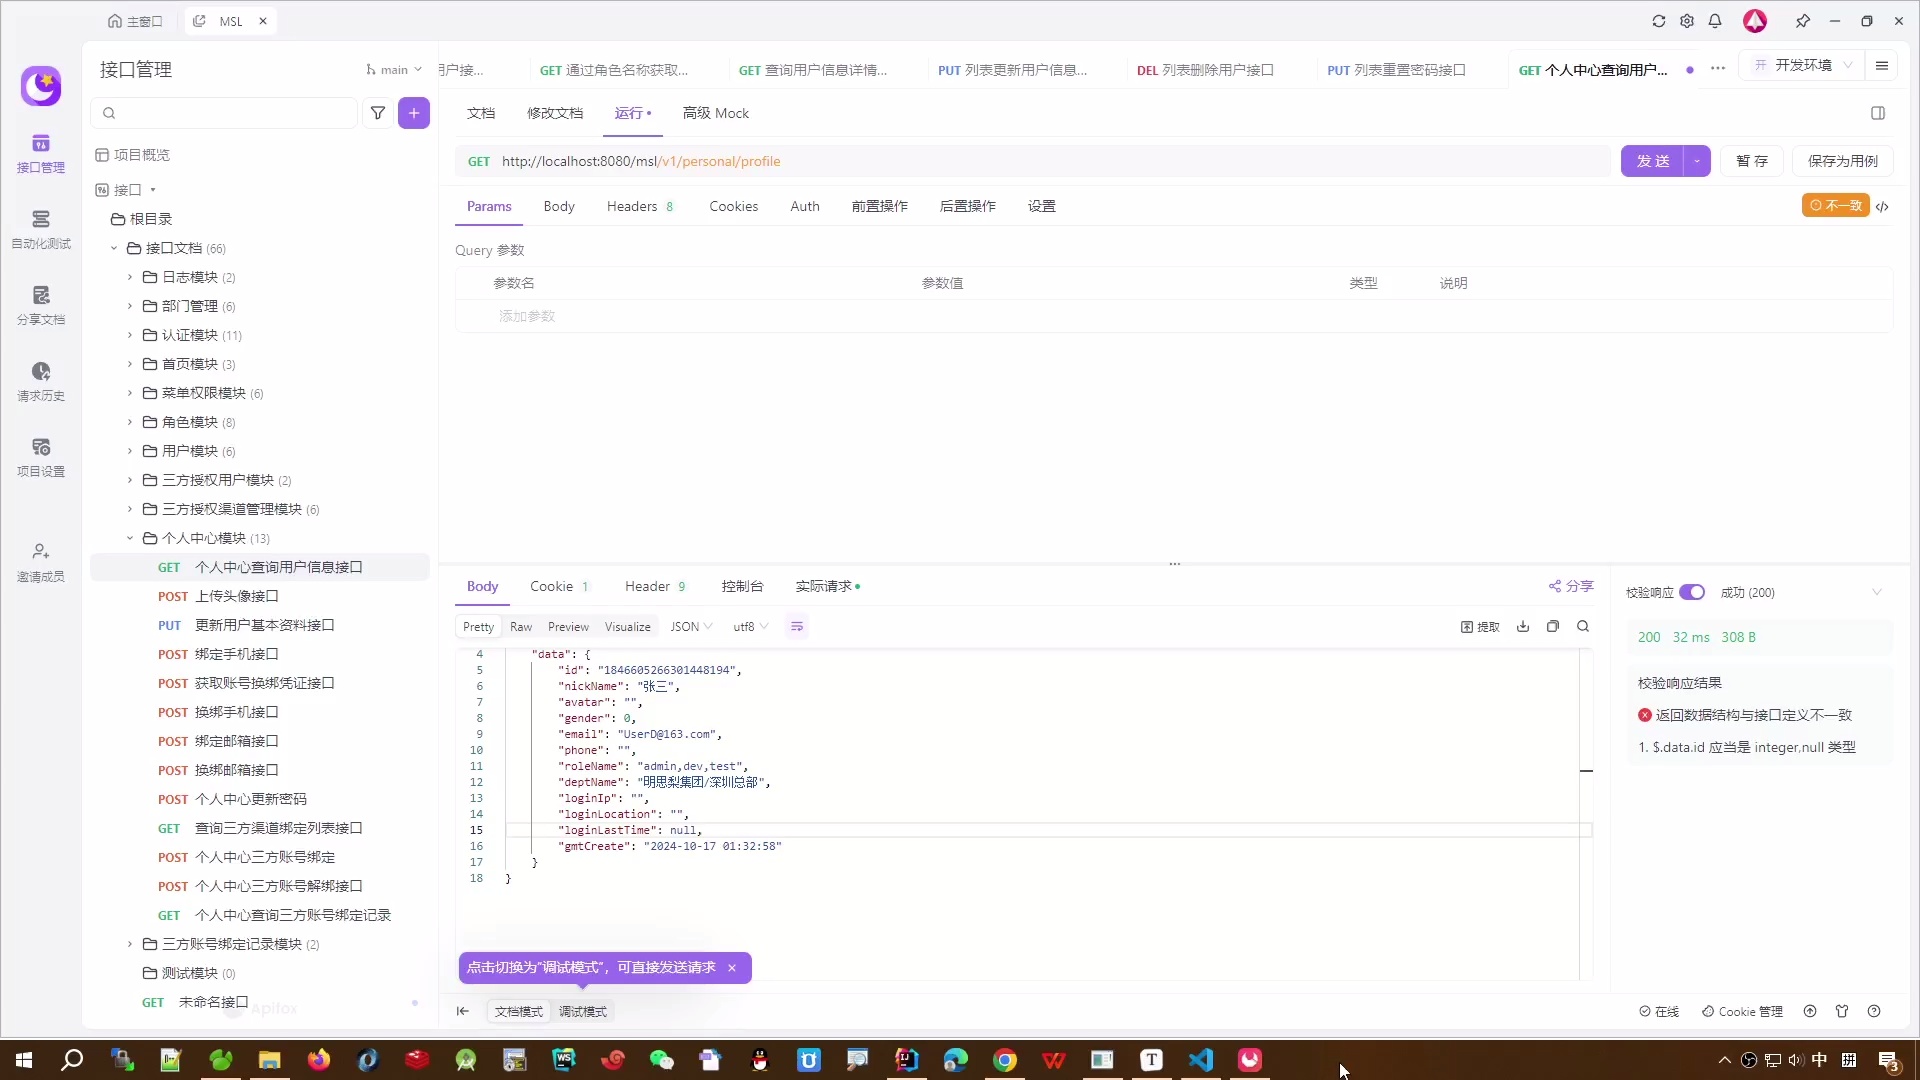
Task: Switch to the 高级 Mock tab
Action: 716,113
